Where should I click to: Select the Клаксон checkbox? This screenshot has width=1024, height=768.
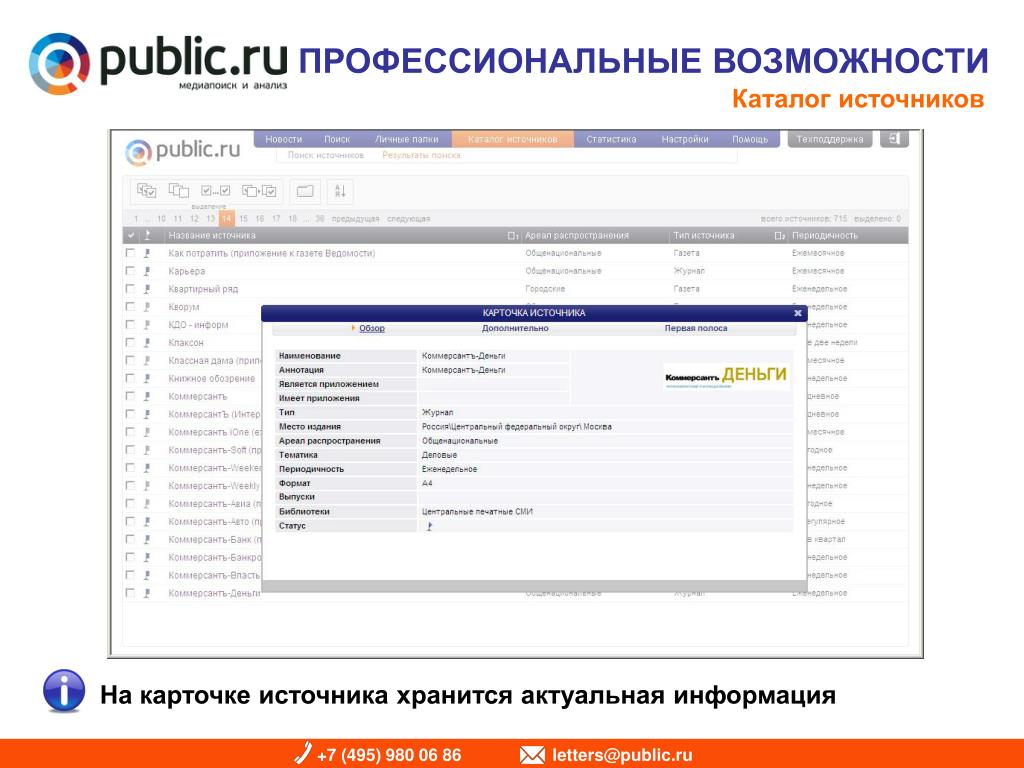coord(131,342)
